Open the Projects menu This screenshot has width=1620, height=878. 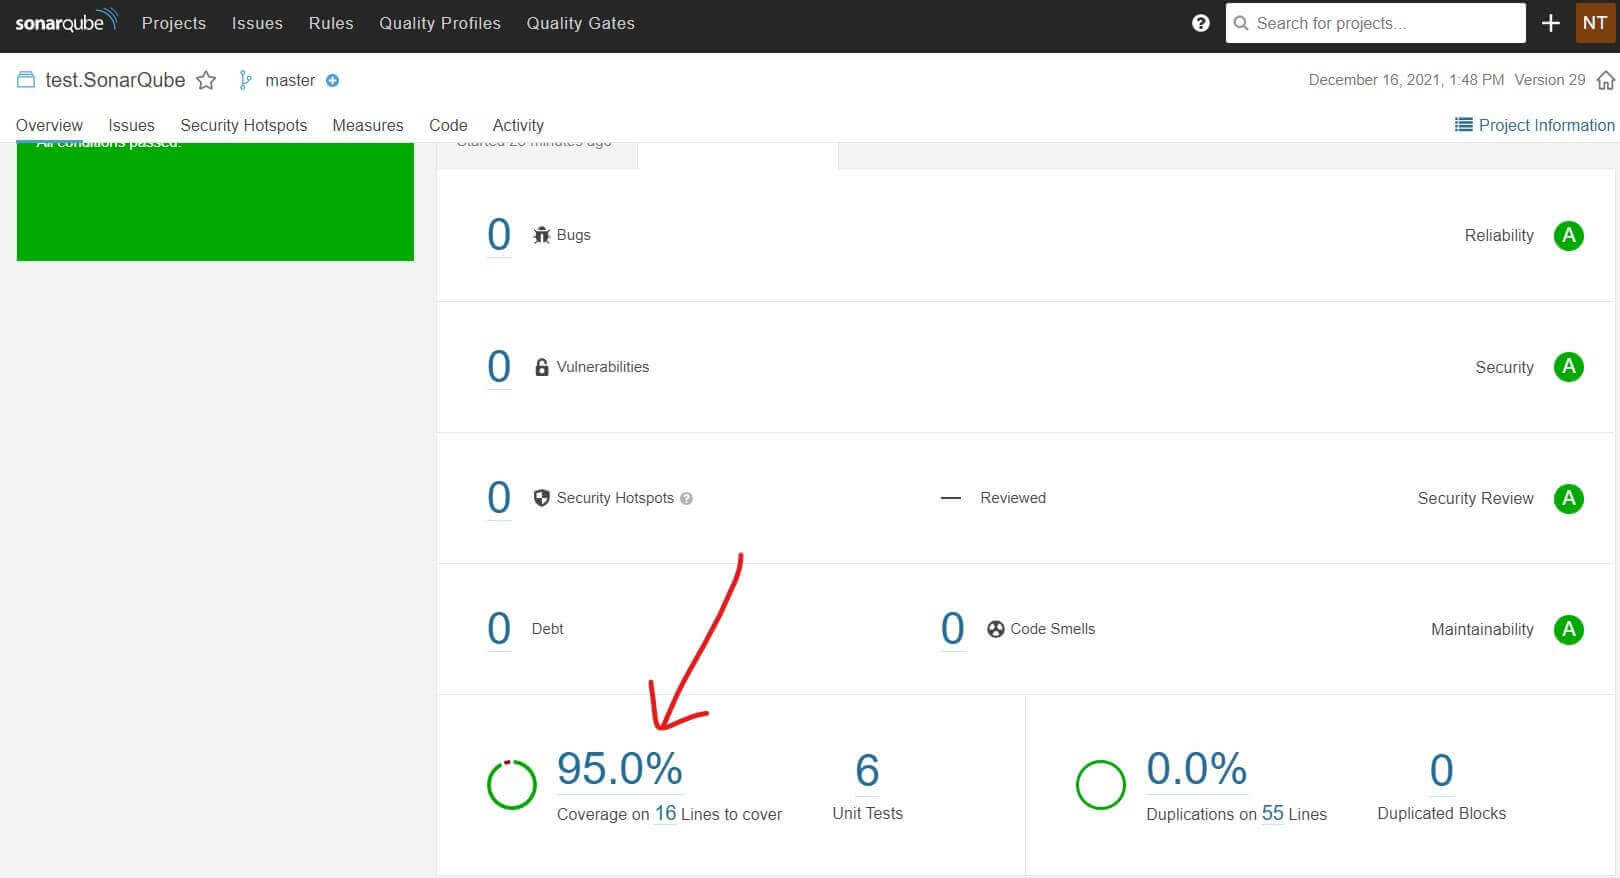(x=174, y=23)
